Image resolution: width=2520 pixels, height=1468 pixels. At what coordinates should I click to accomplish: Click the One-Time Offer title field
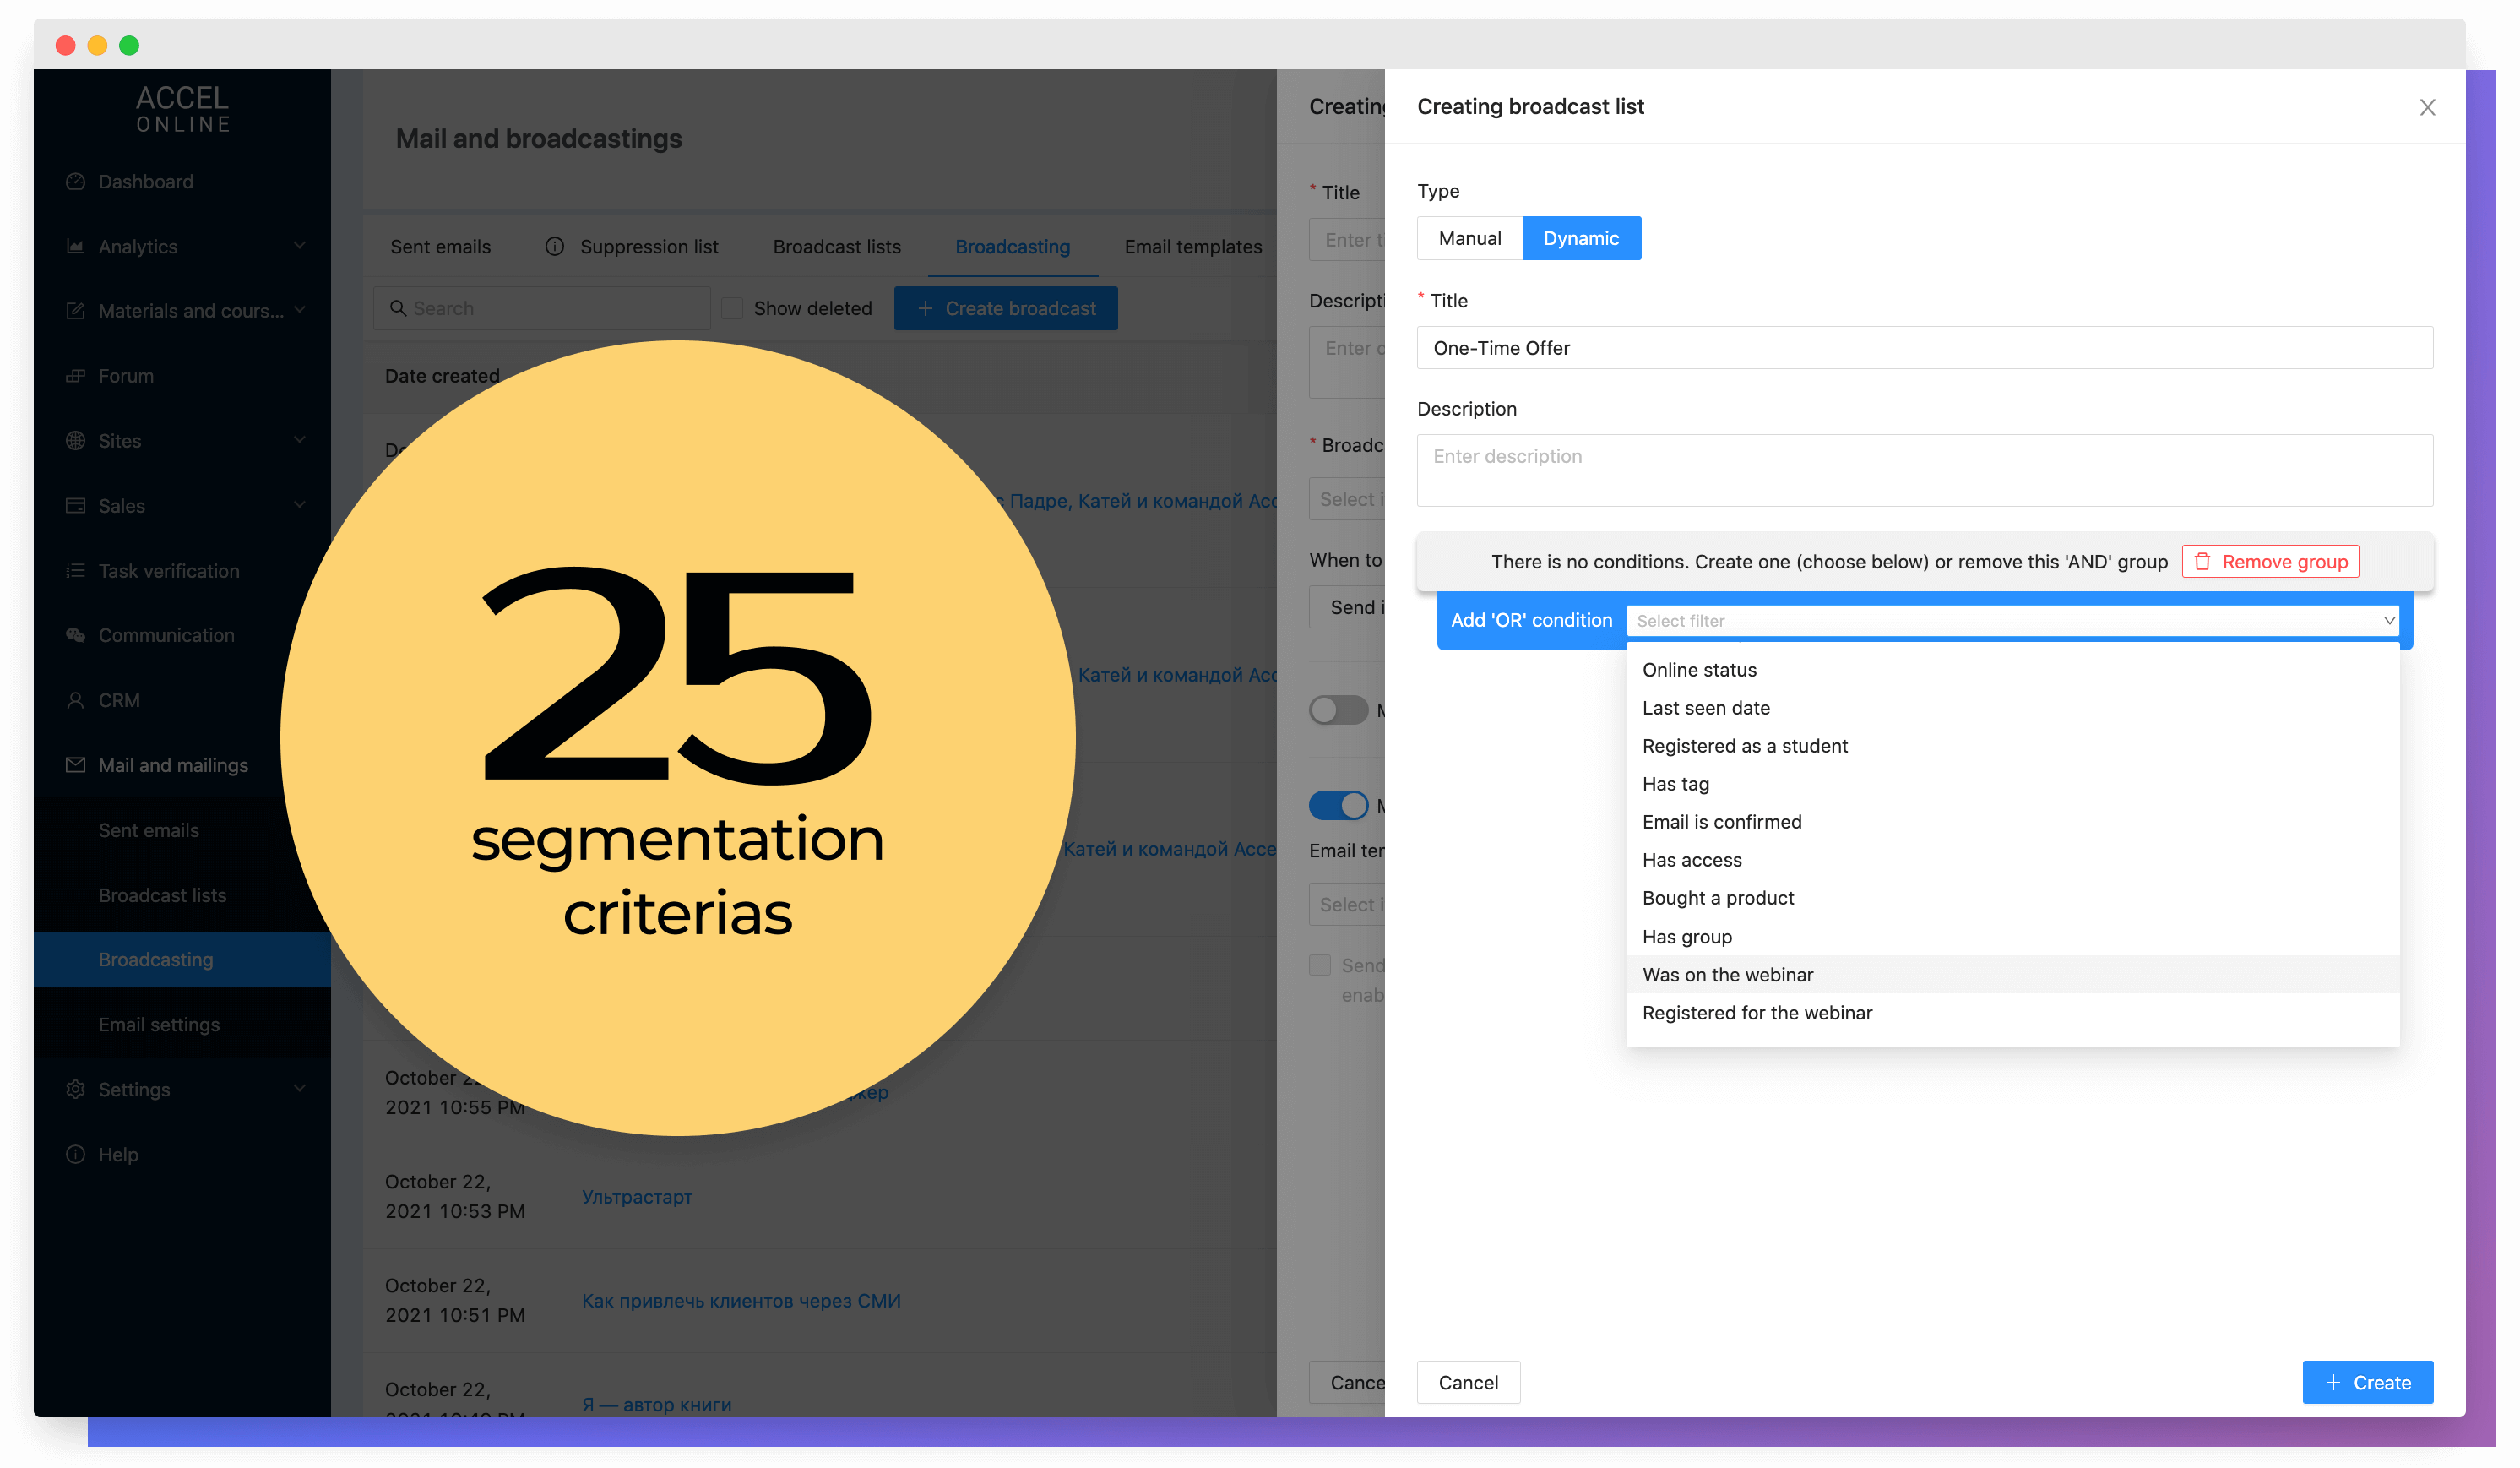[1924, 348]
